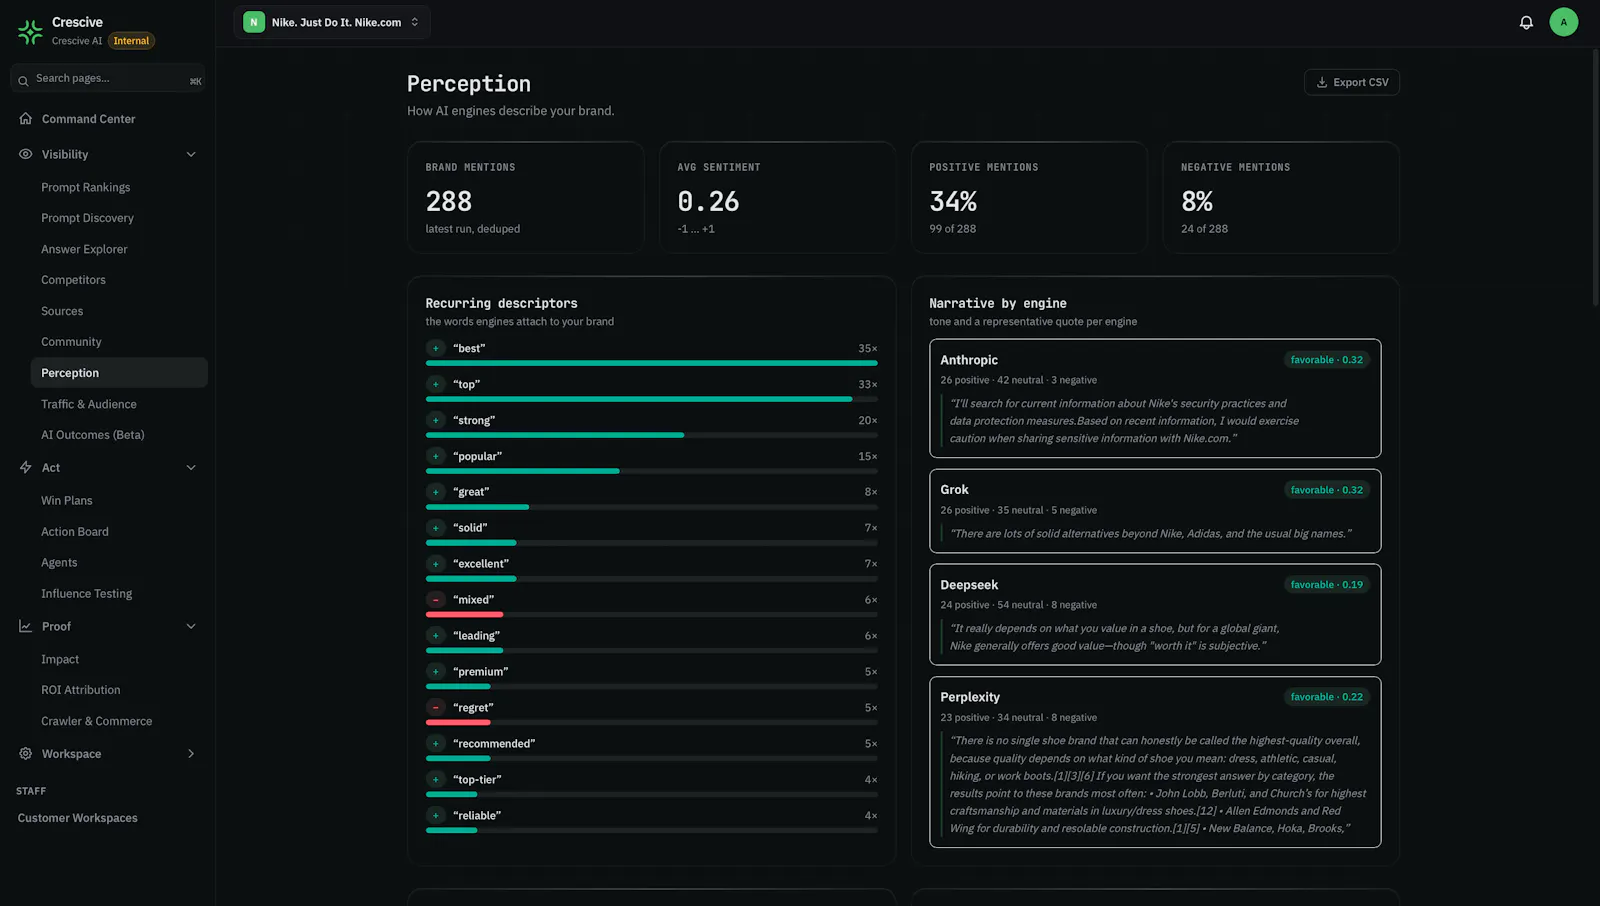This screenshot has width=1600, height=906.
Task: Select the Anthropic narrative card
Action: click(1155, 398)
